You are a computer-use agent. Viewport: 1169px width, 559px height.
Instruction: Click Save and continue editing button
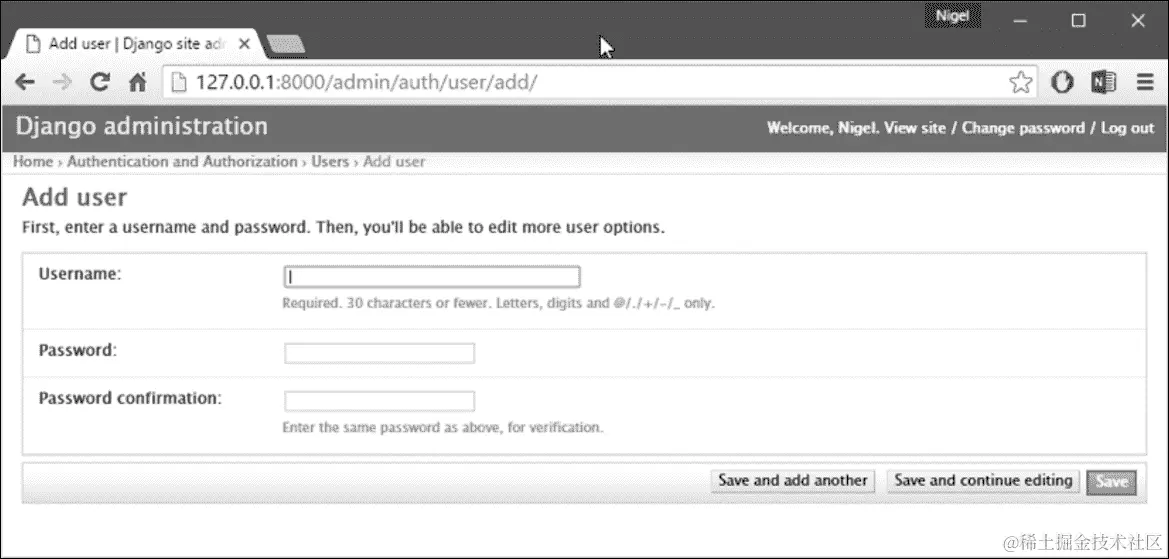[983, 481]
